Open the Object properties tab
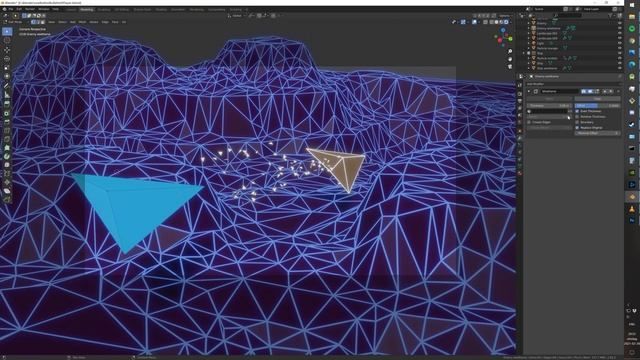This screenshot has height=360, width=640. coord(520,131)
